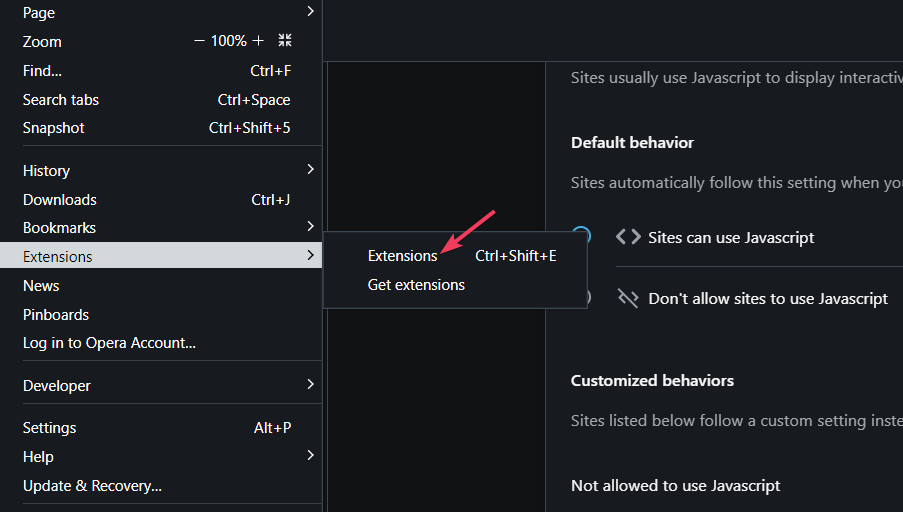Click the Alt+P shortcut text

click(272, 428)
